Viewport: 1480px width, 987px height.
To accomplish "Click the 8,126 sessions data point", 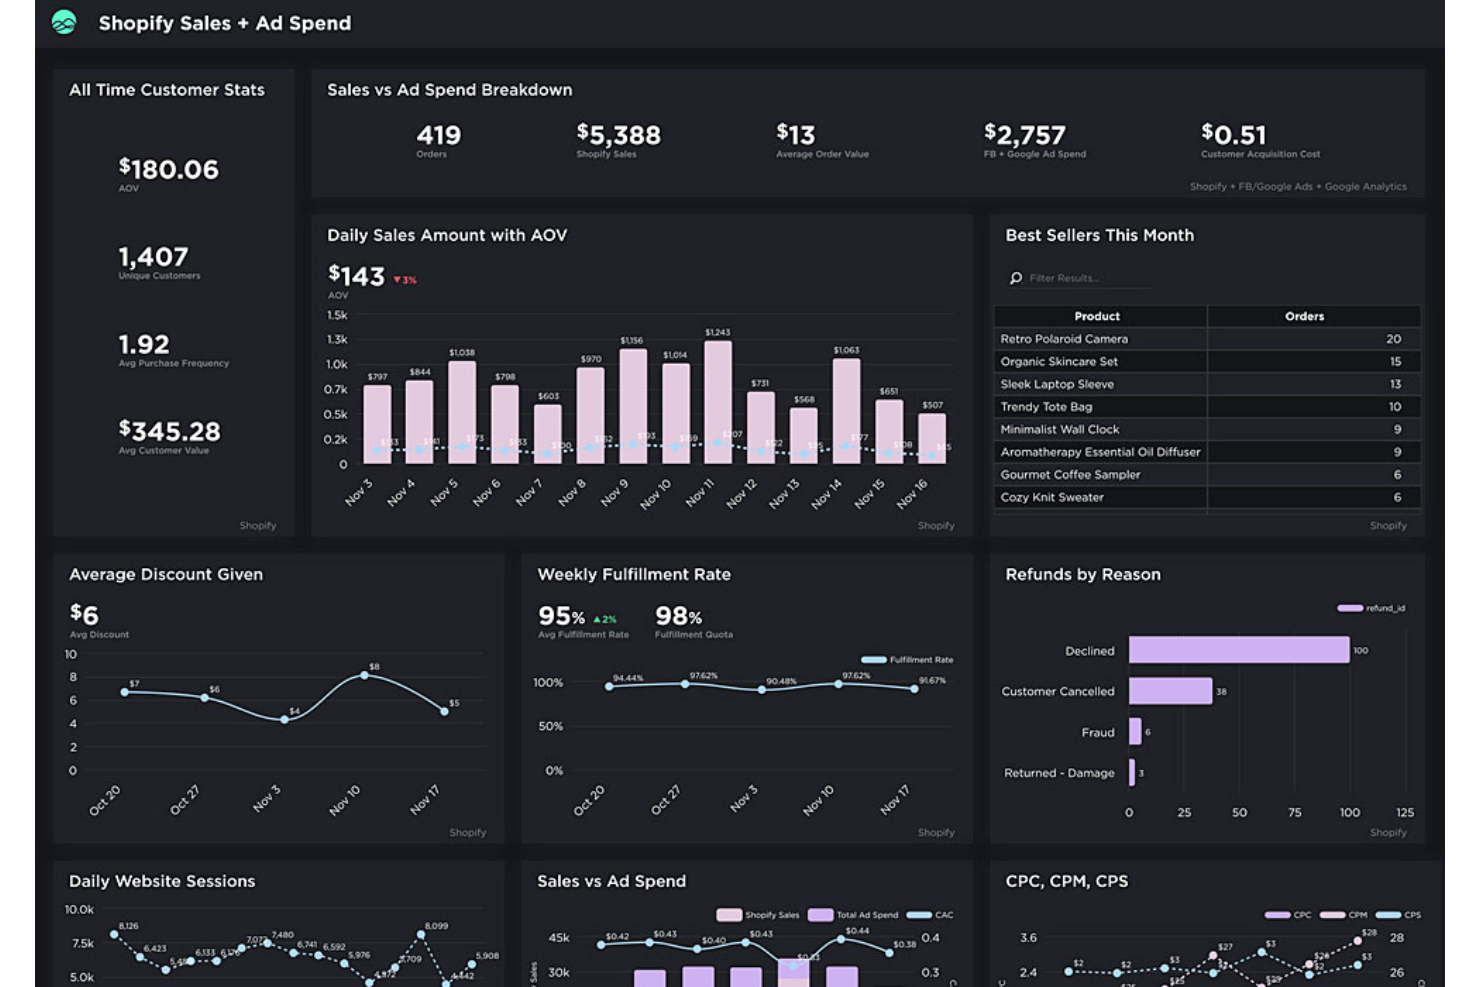I will tap(114, 934).
